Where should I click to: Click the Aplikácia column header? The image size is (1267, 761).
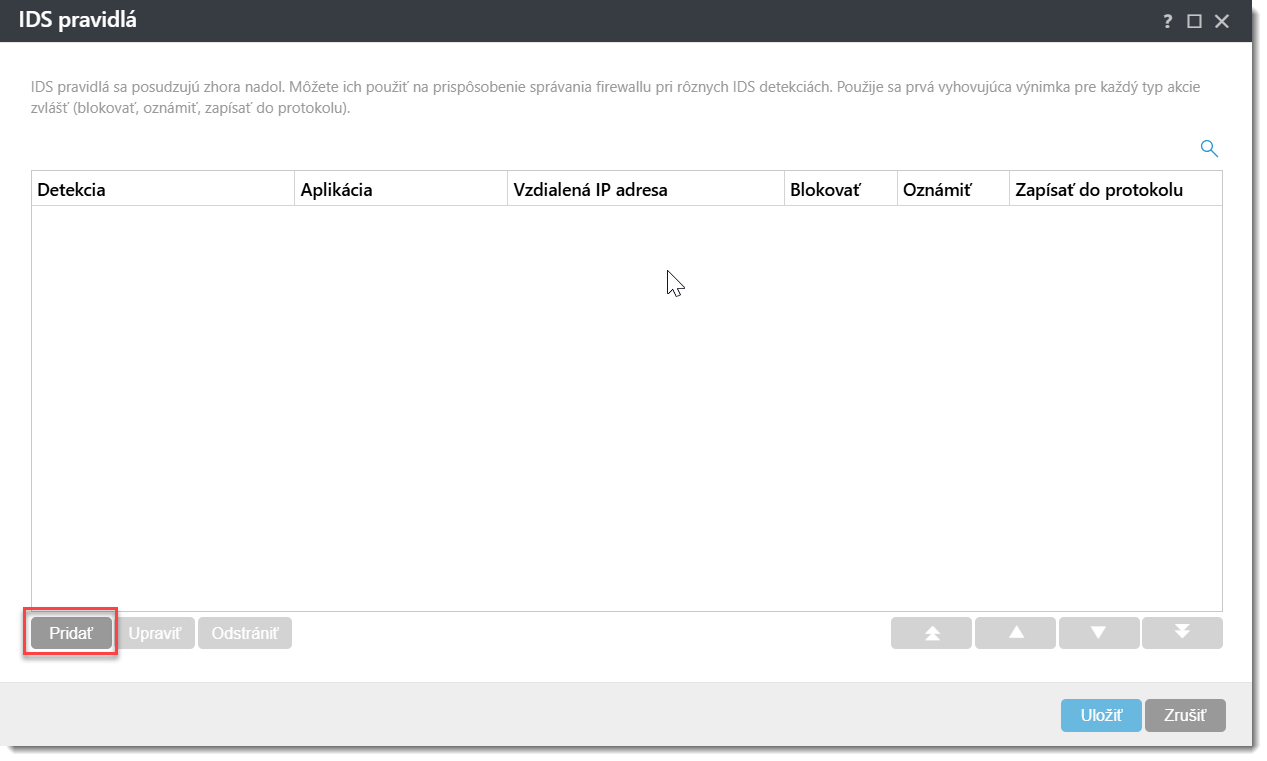(401, 189)
